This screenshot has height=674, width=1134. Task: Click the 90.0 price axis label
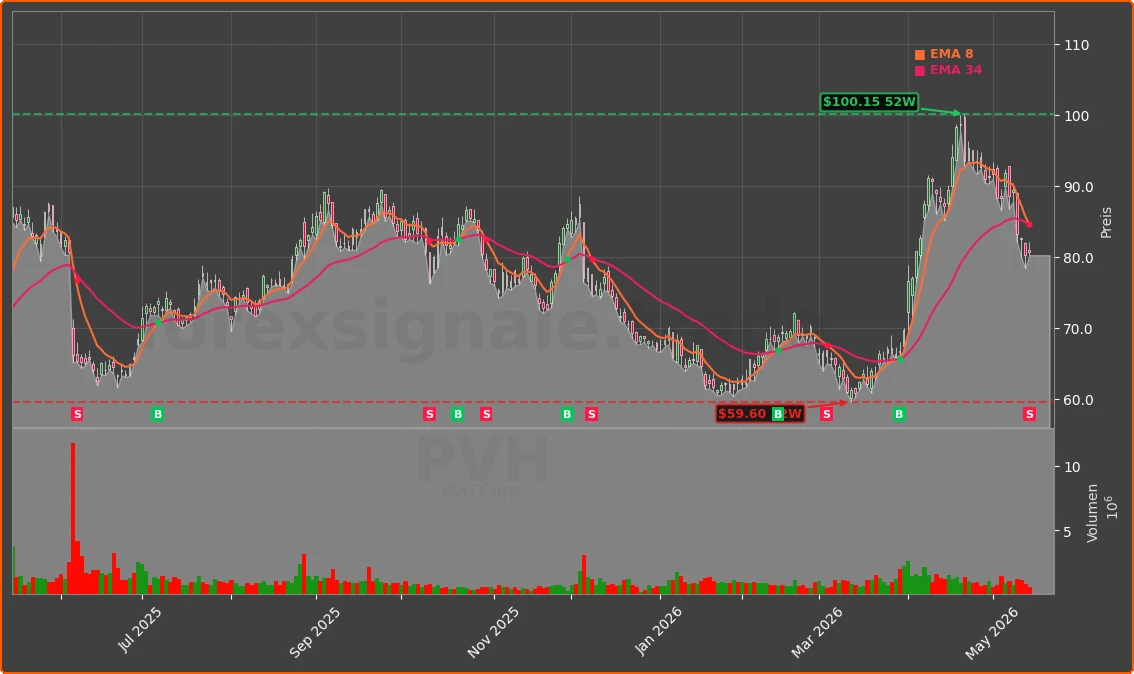(1078, 187)
